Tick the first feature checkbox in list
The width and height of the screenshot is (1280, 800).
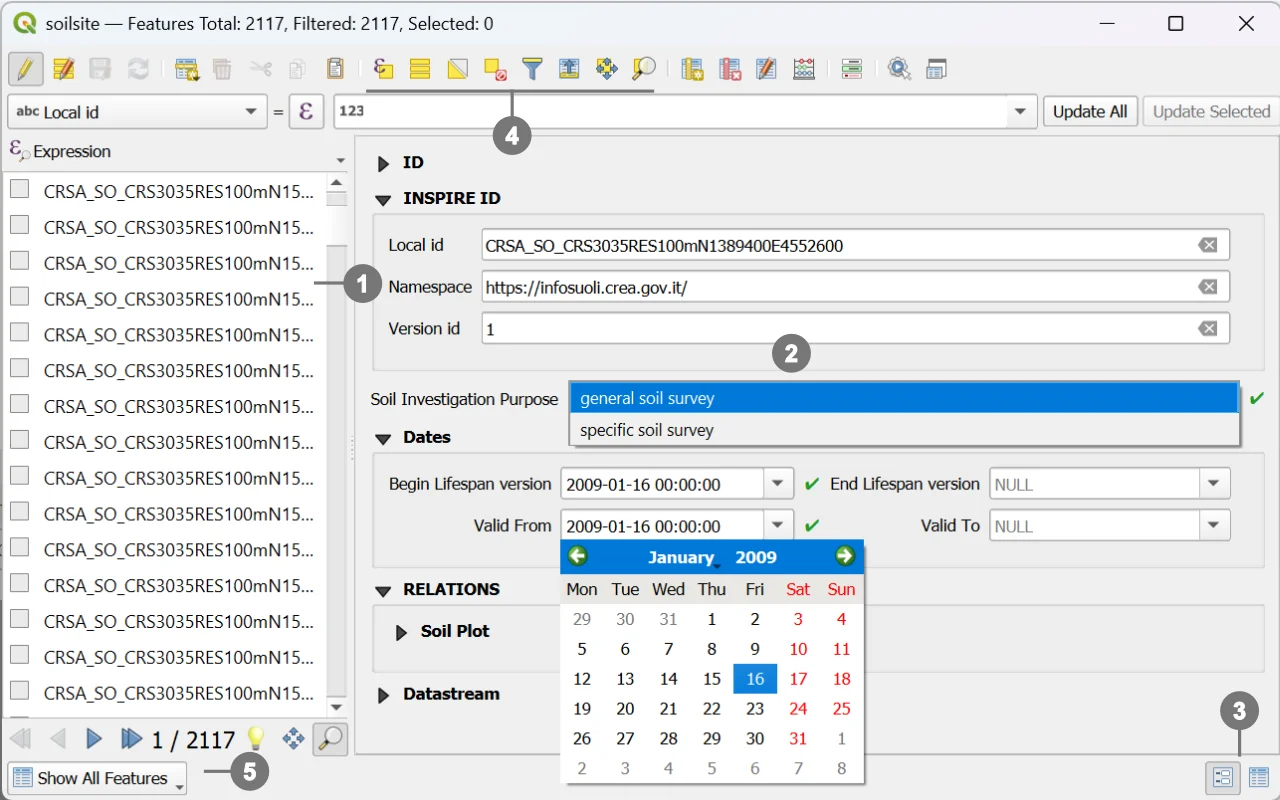19,189
